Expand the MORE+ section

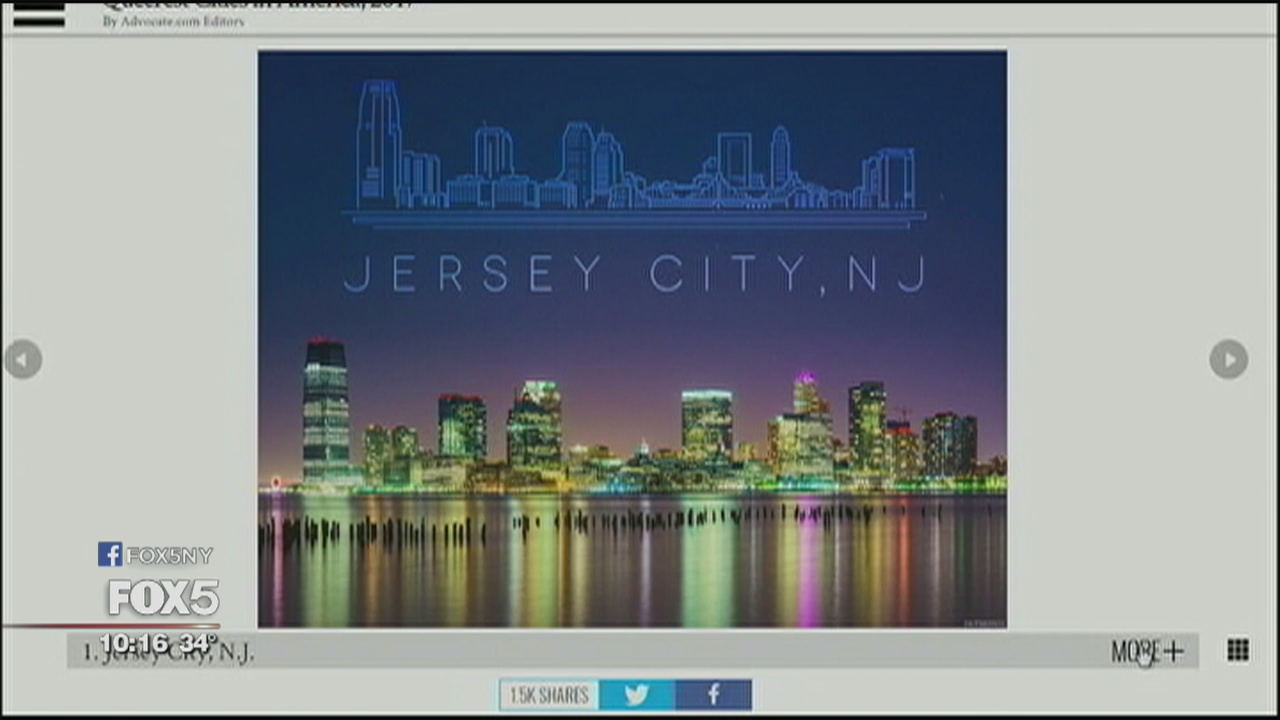pos(1147,651)
